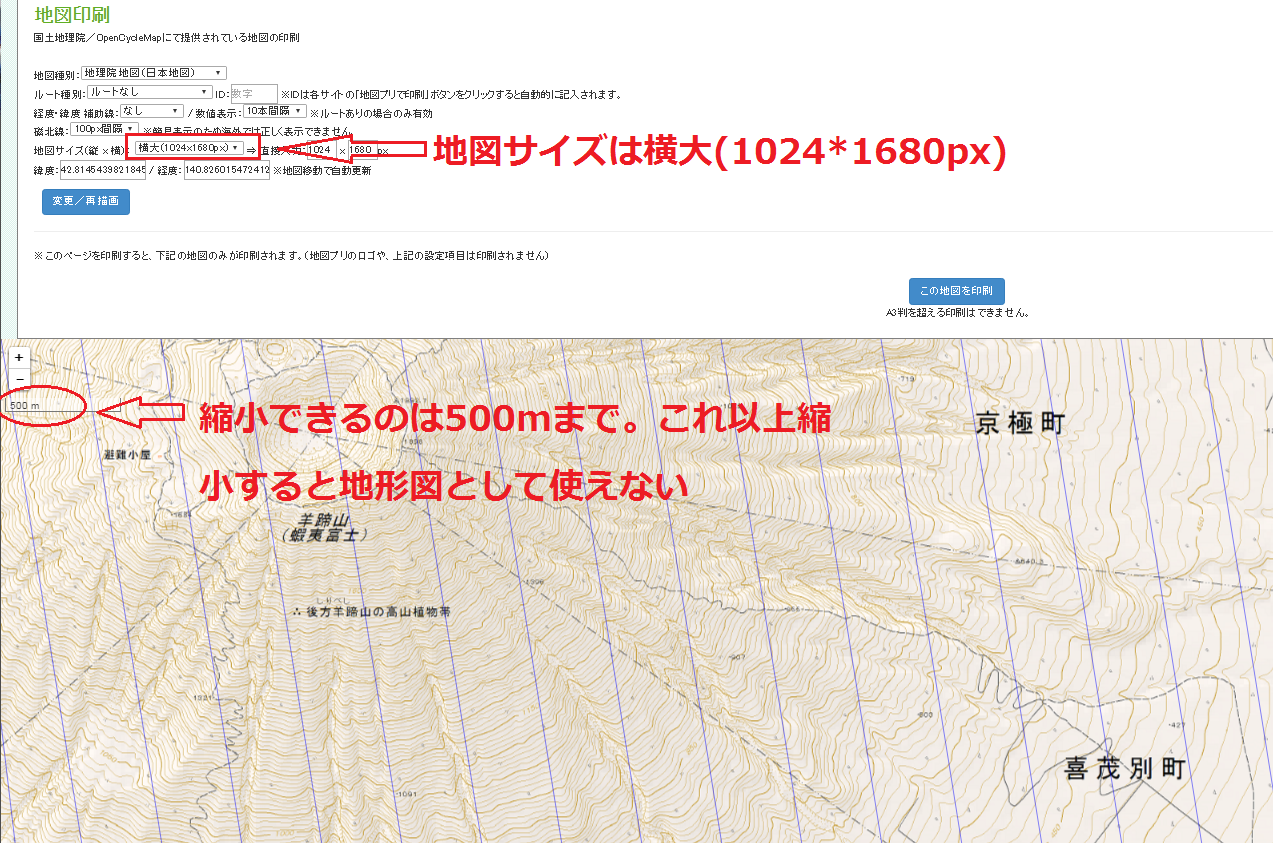Image resolution: width=1273 pixels, height=843 pixels.
Task: Click the 喜茂別町 label on the map
Action: (x=1124, y=769)
